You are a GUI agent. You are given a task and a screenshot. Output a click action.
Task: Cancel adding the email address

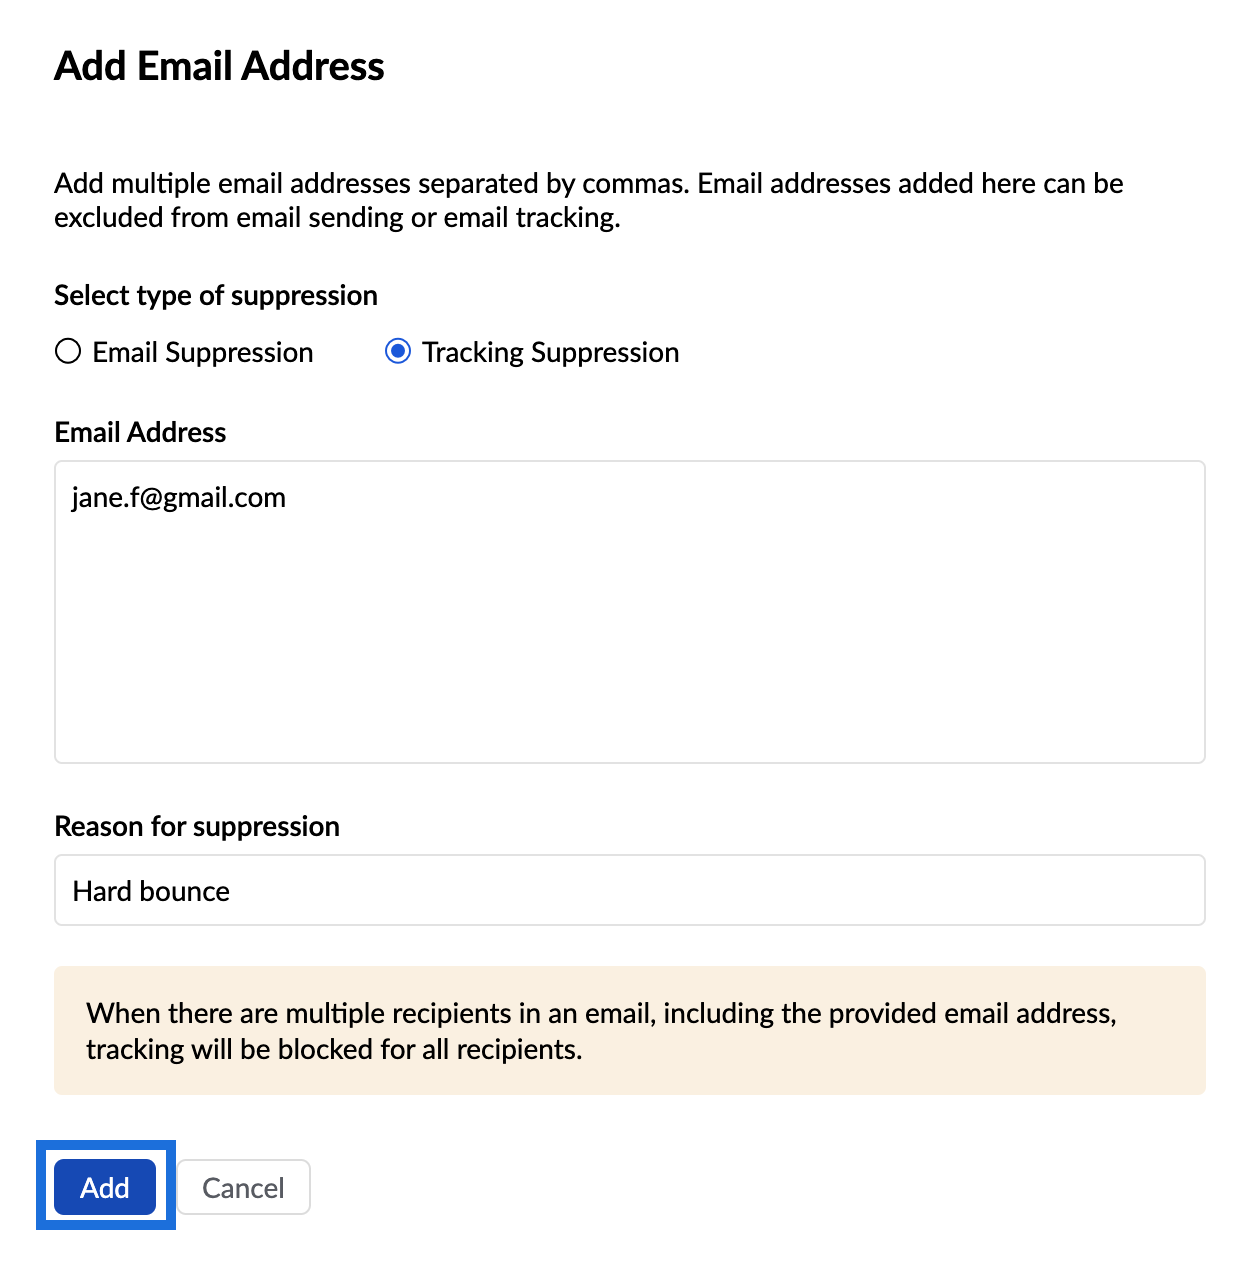point(243,1187)
